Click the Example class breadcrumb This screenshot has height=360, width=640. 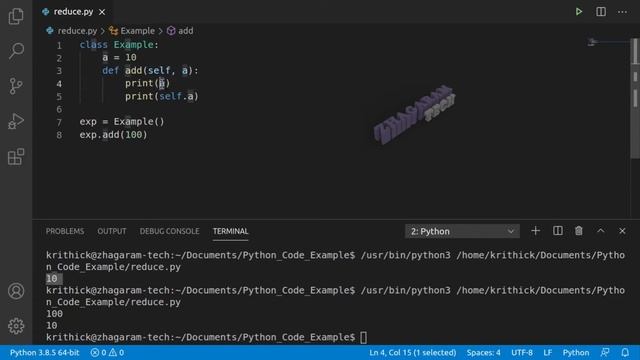132,31
